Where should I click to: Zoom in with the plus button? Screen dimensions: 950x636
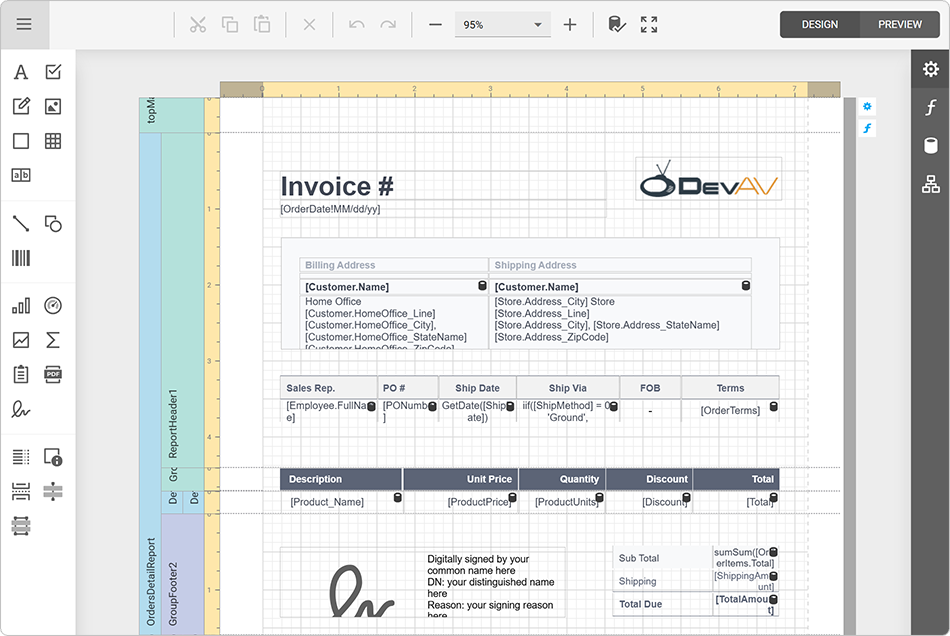[x=570, y=25]
